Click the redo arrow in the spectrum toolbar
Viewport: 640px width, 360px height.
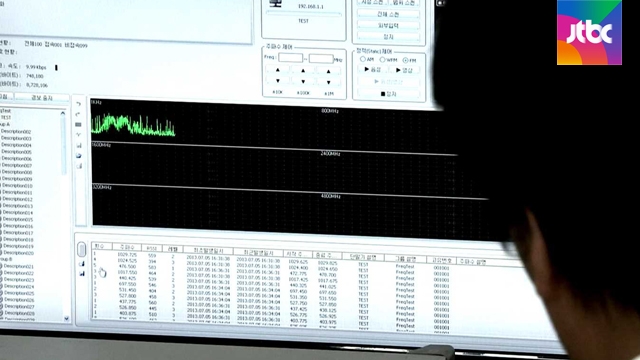tap(78, 114)
